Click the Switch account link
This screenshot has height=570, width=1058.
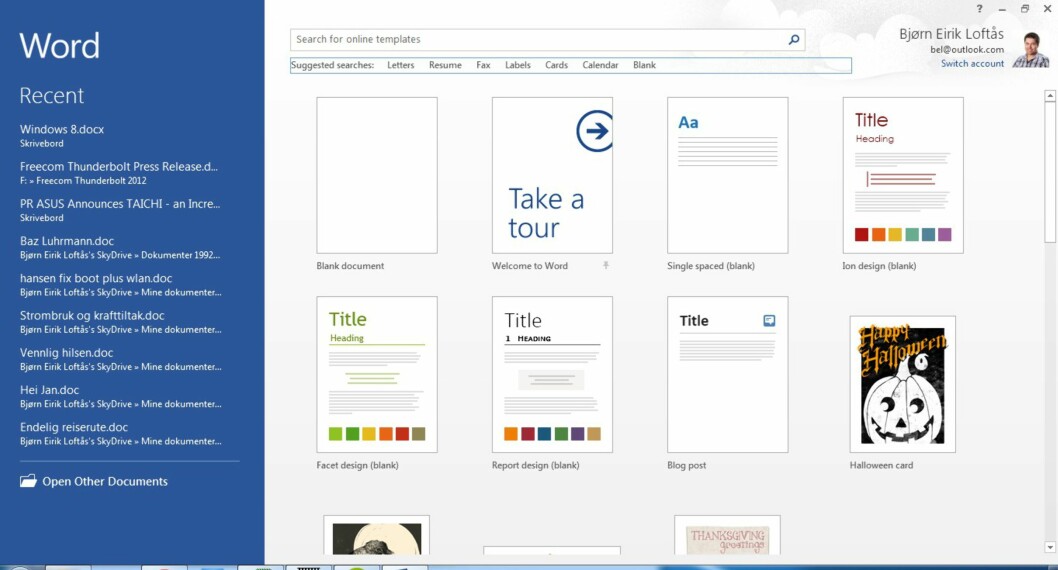point(972,63)
